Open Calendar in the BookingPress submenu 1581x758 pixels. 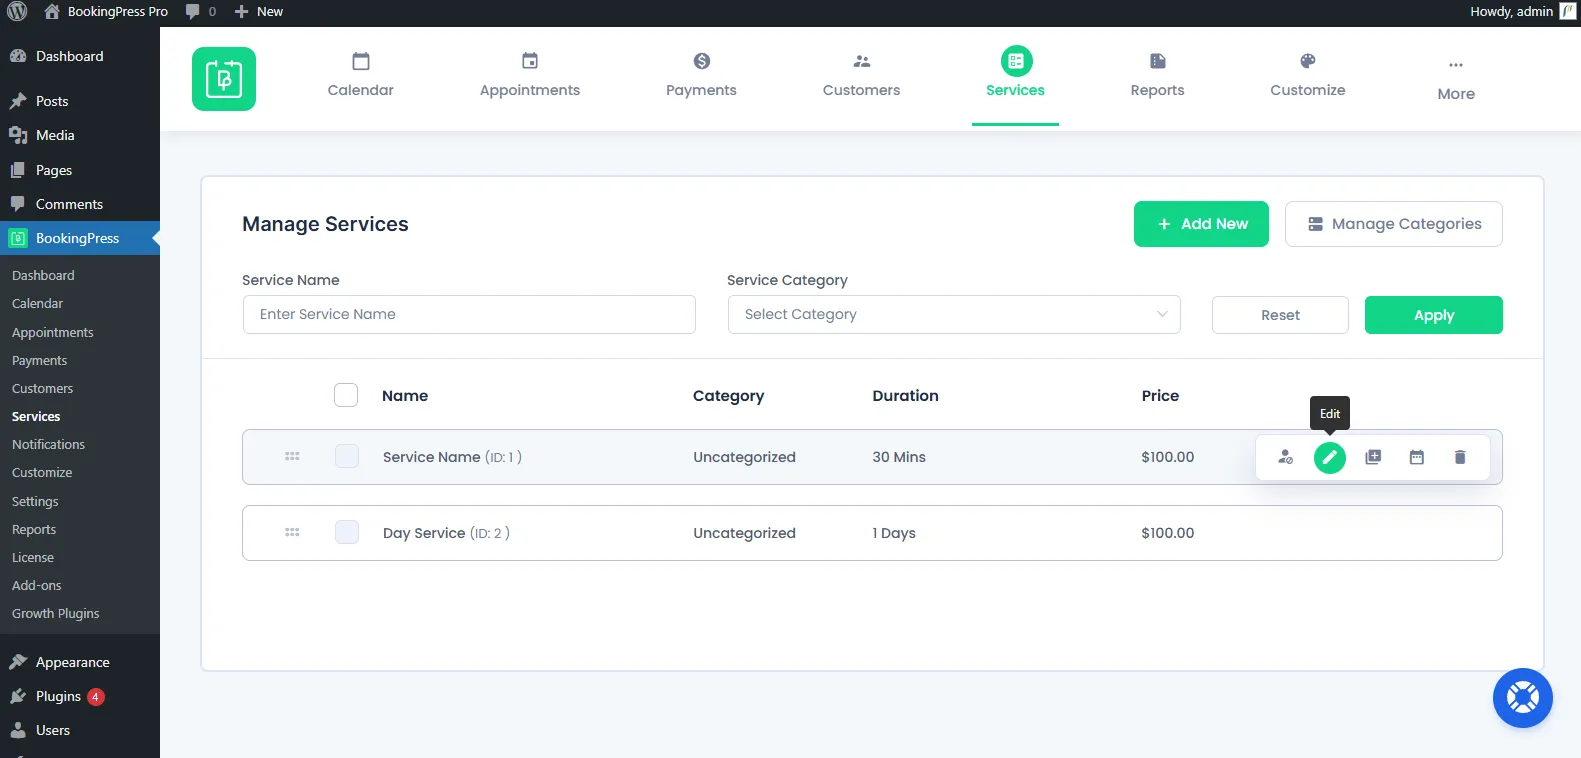37,303
